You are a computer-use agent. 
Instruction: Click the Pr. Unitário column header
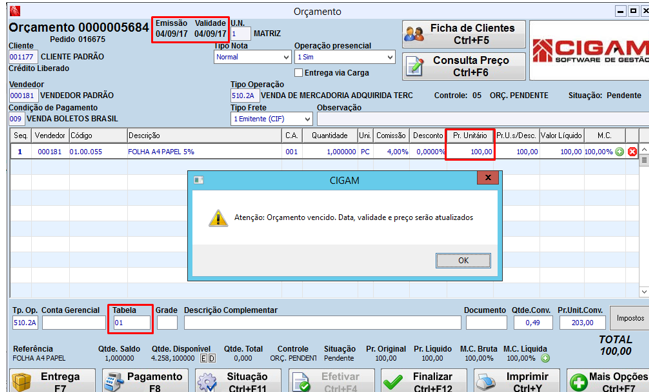(x=470, y=135)
